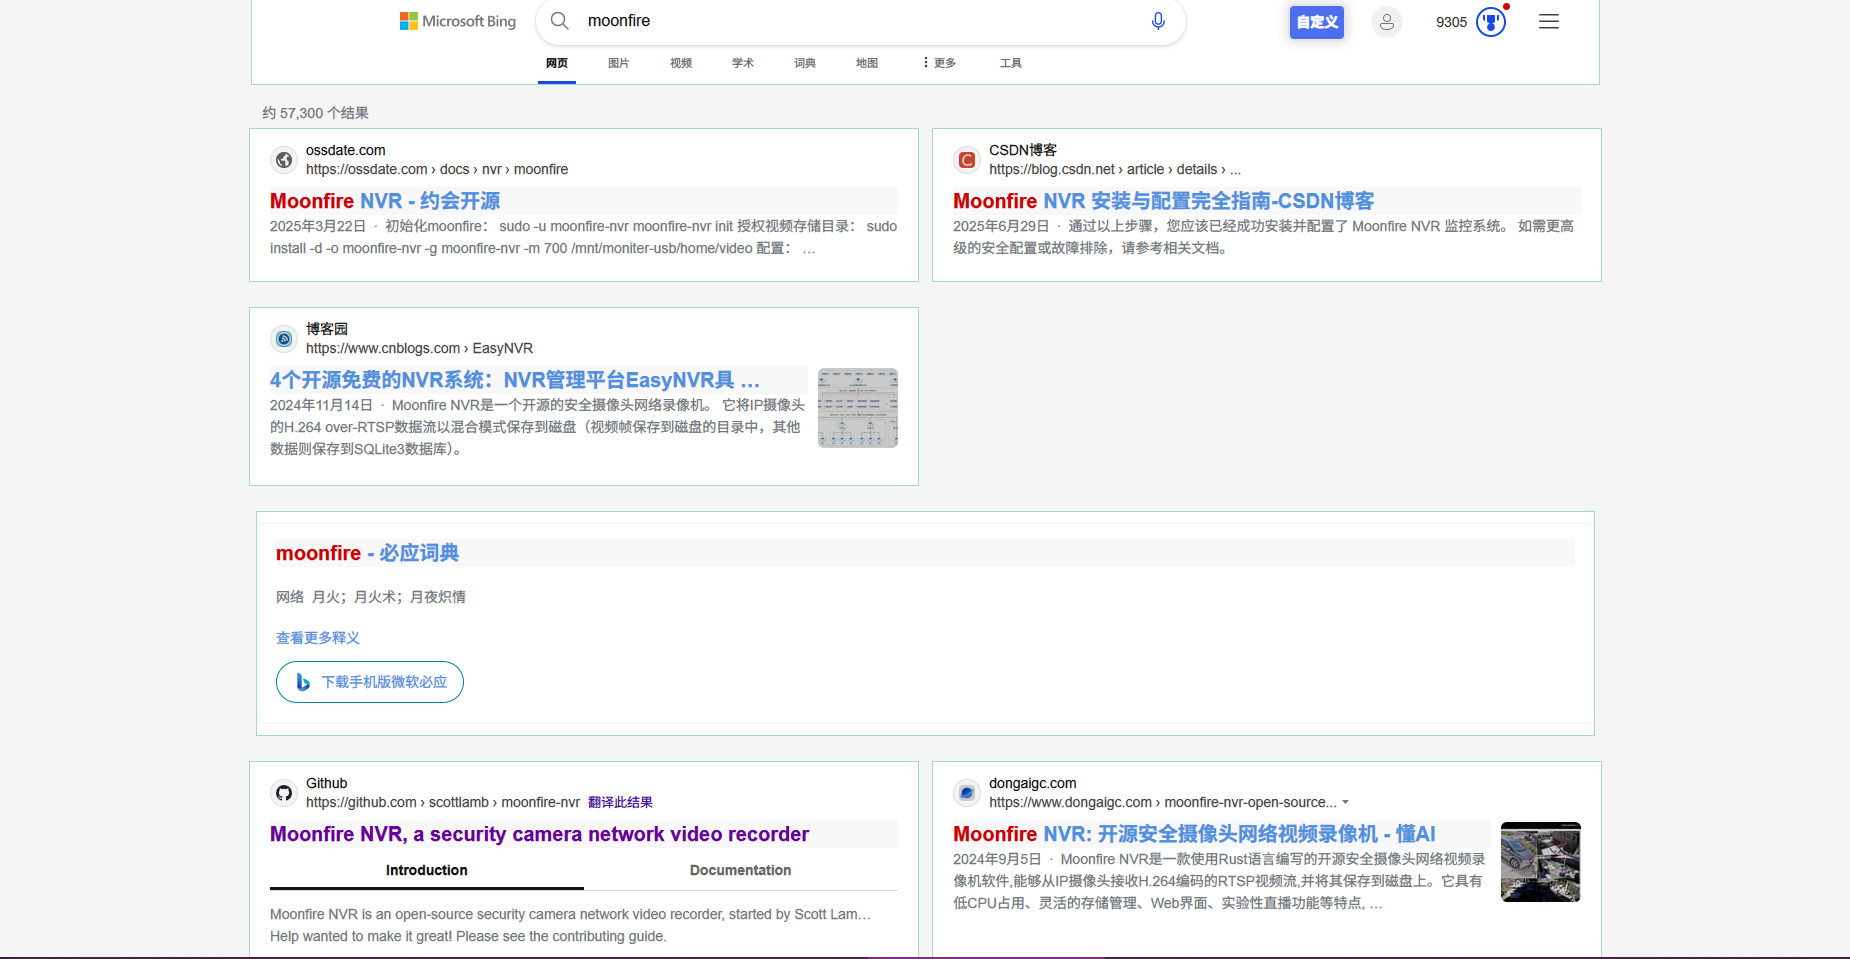Image resolution: width=1850 pixels, height=959 pixels.
Task: Open the hamburger settings menu
Action: point(1549,22)
